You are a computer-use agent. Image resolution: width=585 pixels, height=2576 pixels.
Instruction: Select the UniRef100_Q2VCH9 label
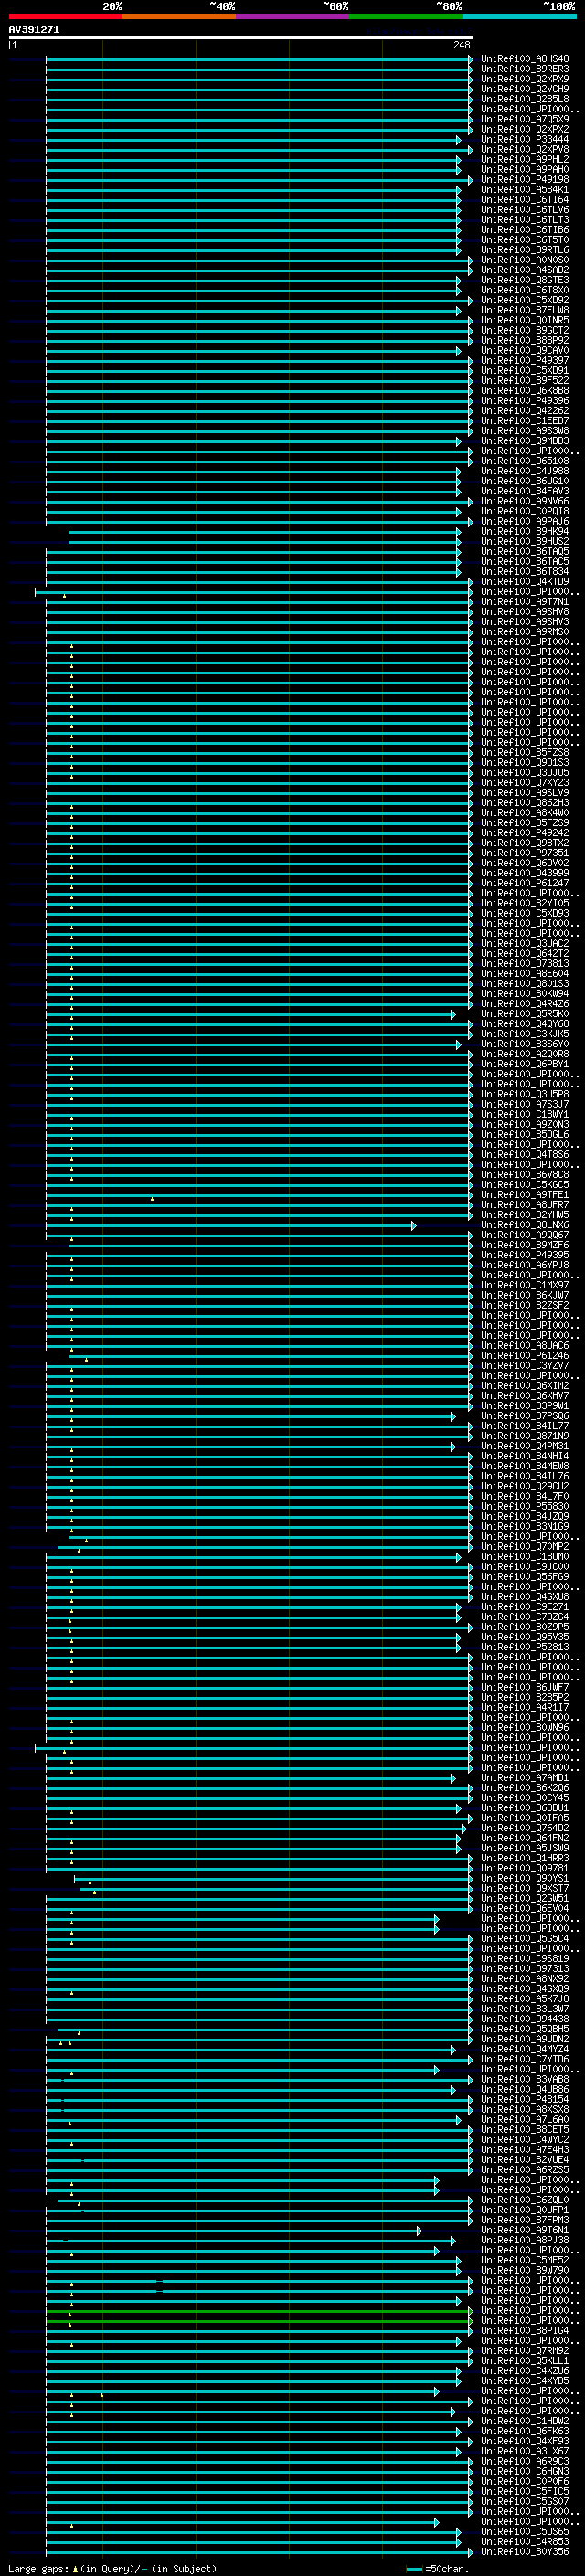tap(525, 89)
